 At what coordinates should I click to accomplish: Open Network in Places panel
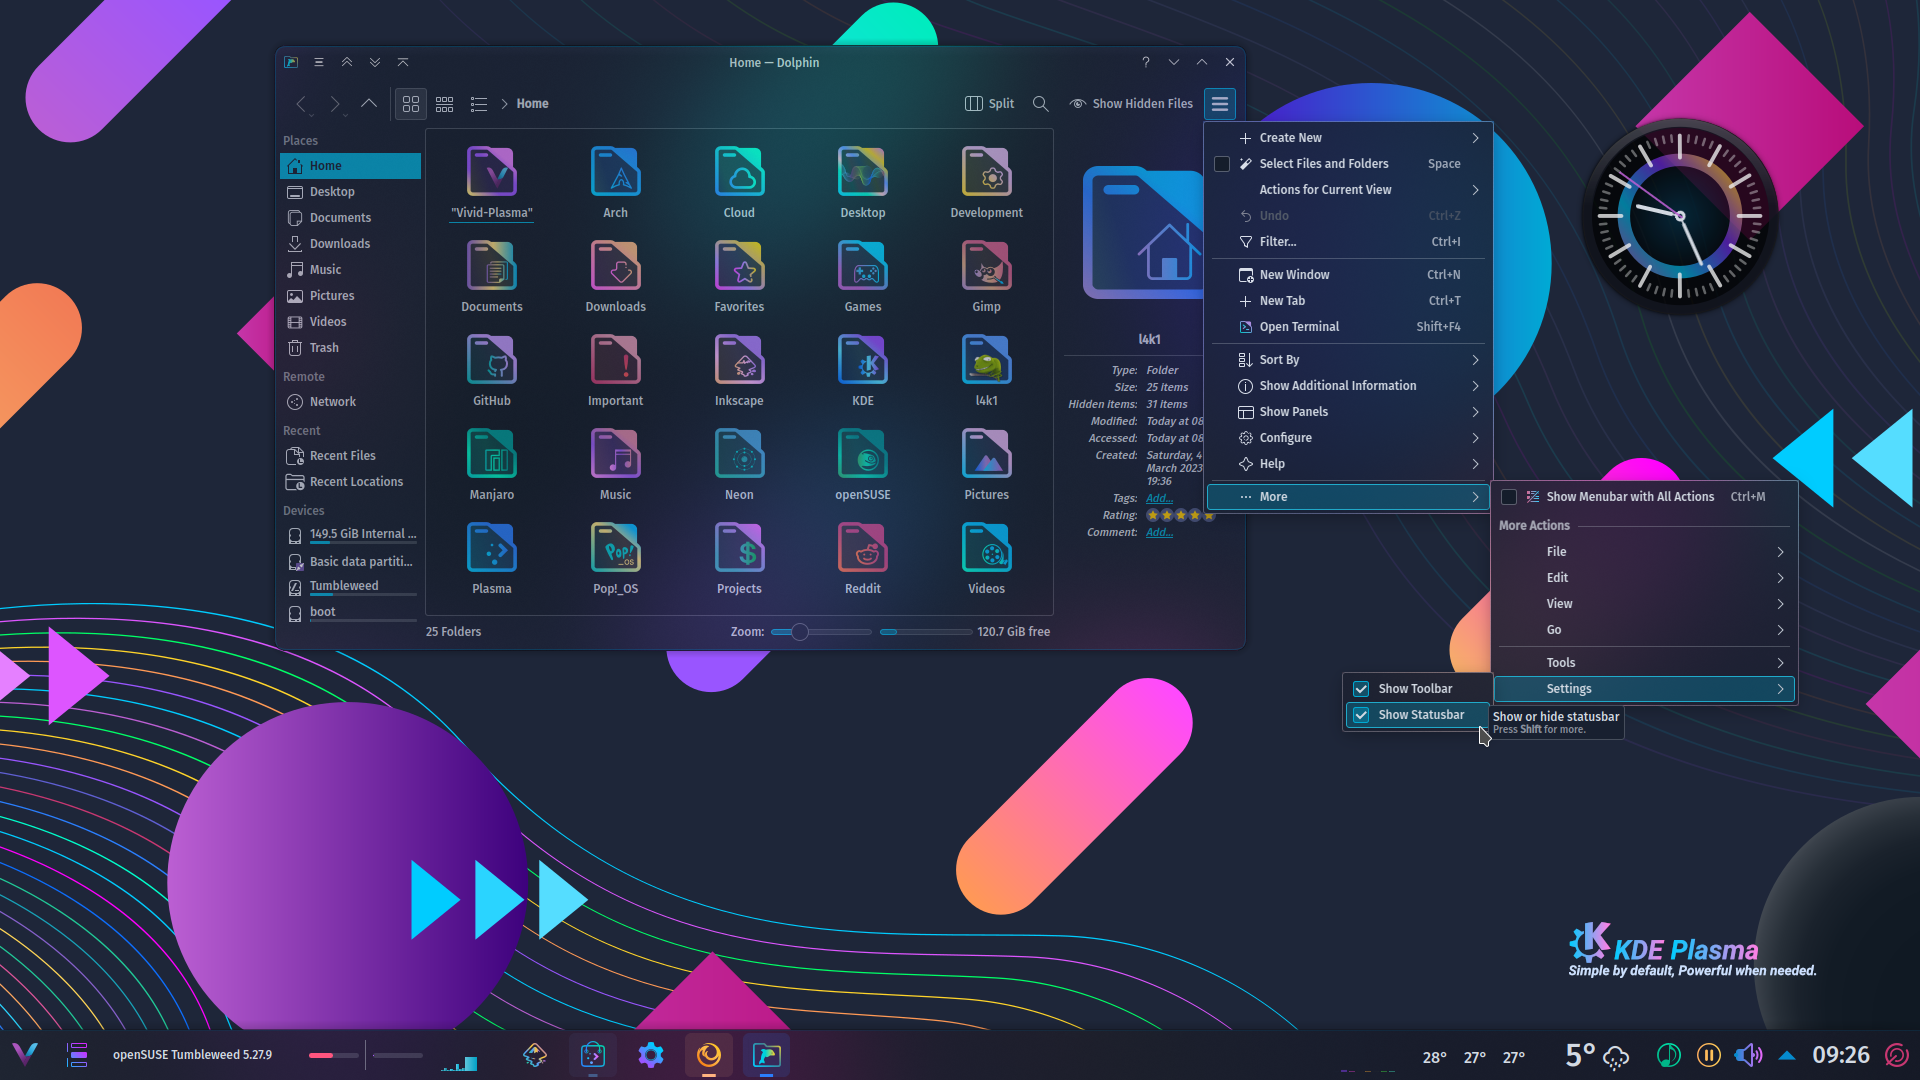pyautogui.click(x=350, y=402)
